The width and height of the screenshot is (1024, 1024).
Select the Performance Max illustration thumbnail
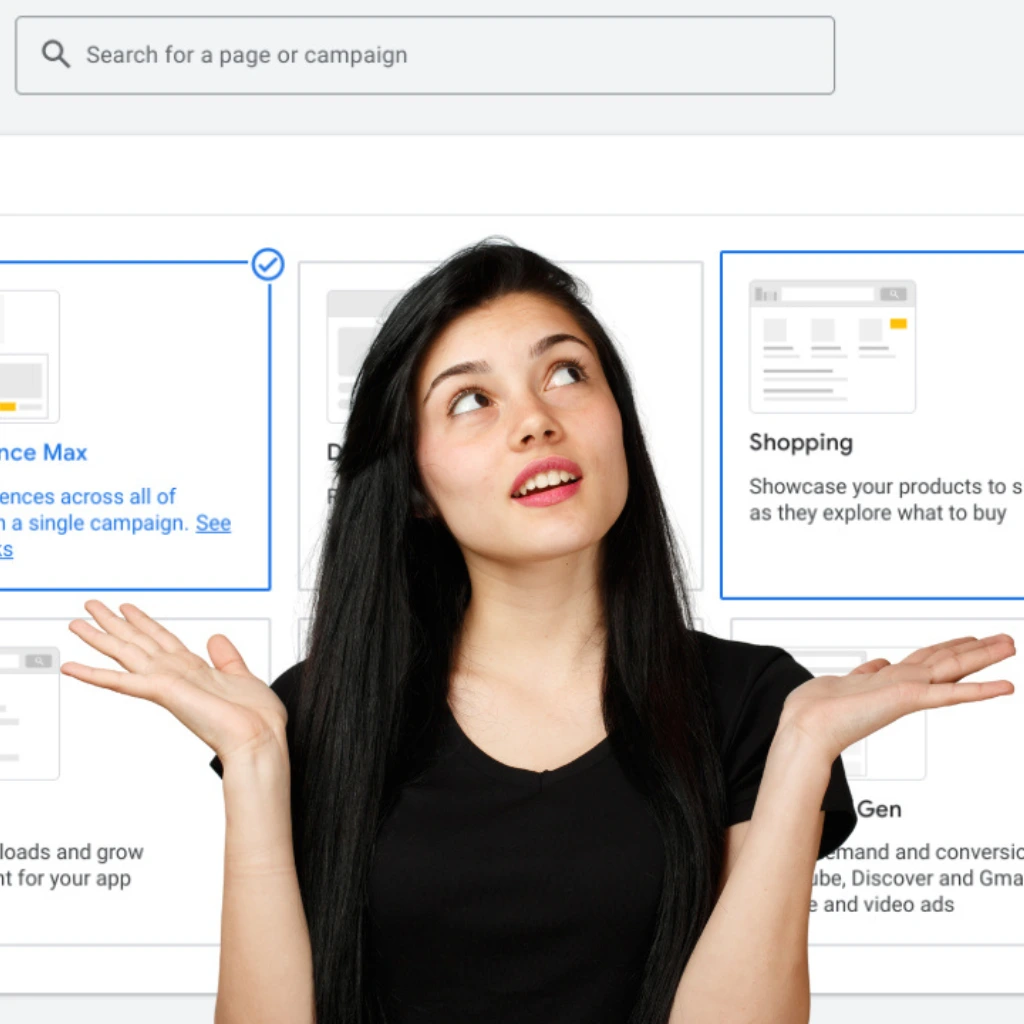[29, 356]
